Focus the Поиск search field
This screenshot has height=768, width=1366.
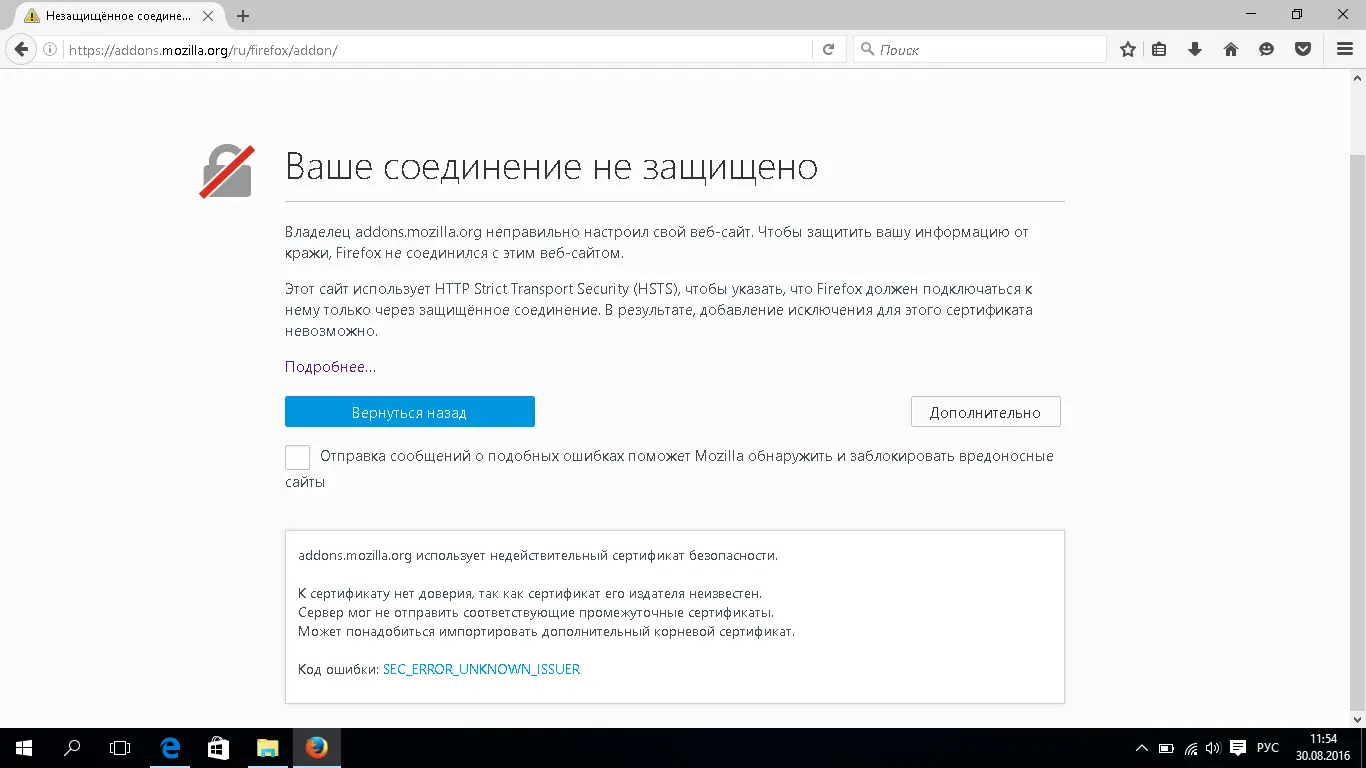[980, 49]
